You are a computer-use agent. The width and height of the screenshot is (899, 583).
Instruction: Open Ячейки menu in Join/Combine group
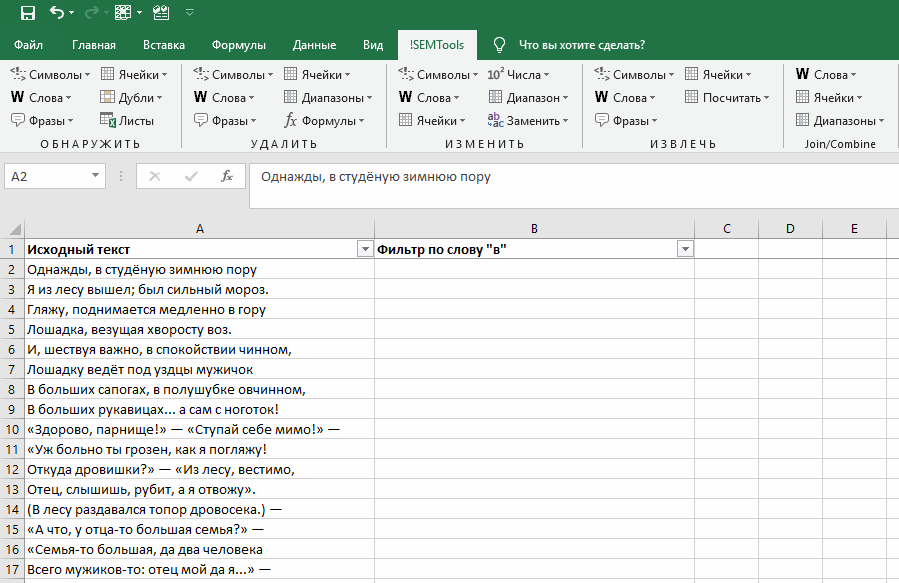829,97
